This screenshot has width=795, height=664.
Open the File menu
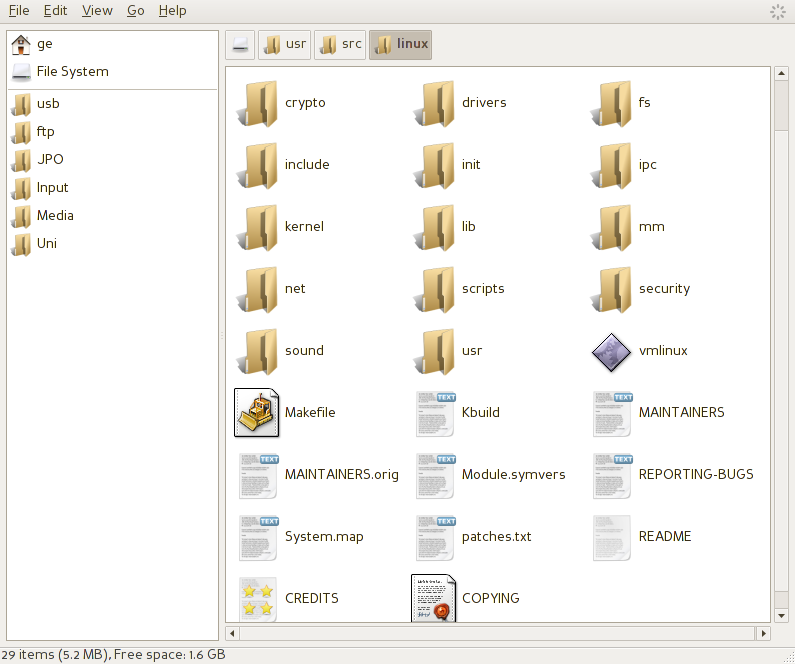(x=19, y=10)
